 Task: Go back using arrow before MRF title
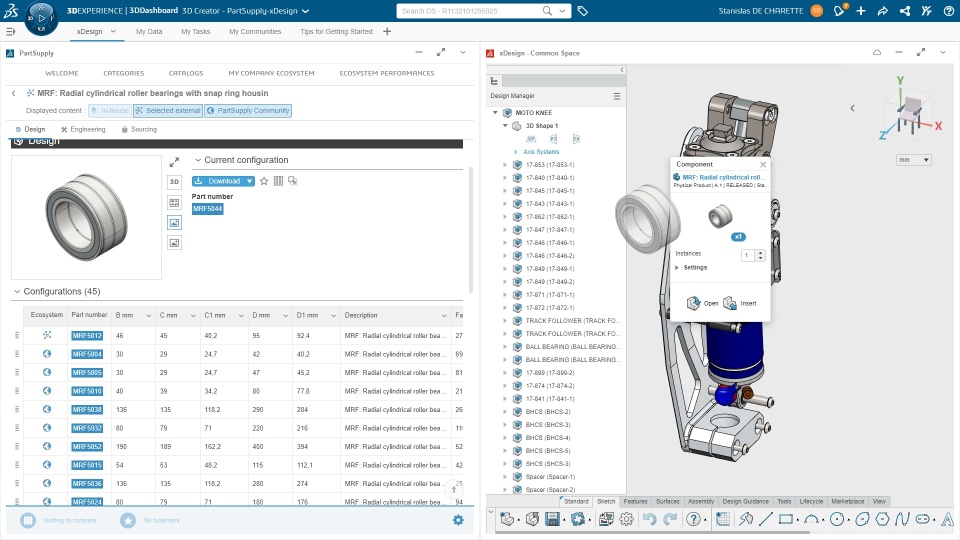click(x=13, y=94)
